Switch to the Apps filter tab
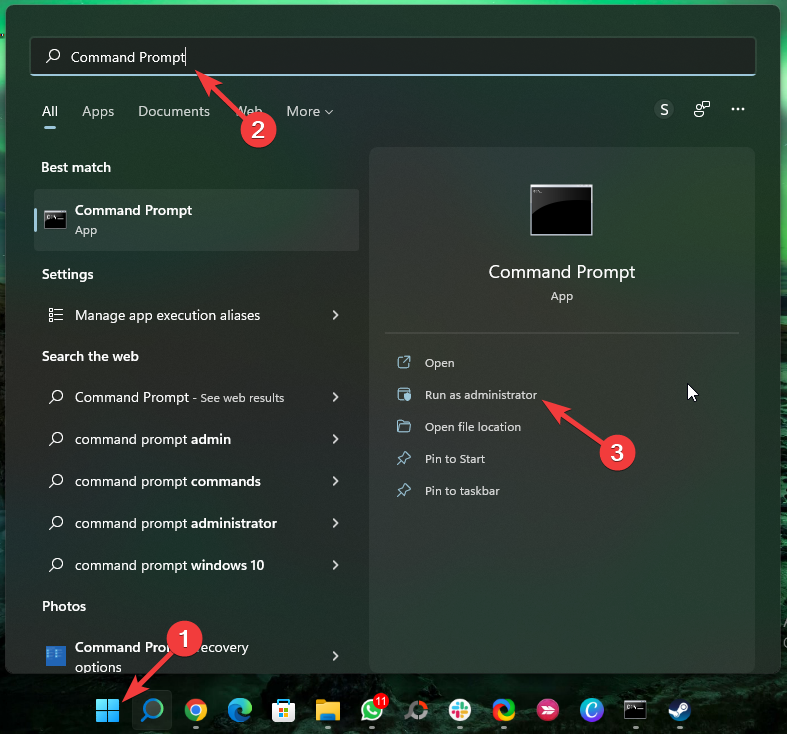 coord(98,111)
